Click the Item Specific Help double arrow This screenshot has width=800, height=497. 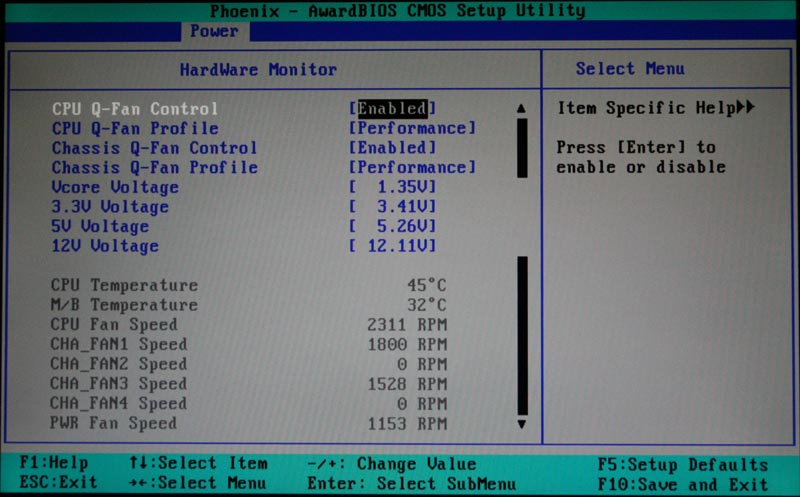(x=745, y=107)
